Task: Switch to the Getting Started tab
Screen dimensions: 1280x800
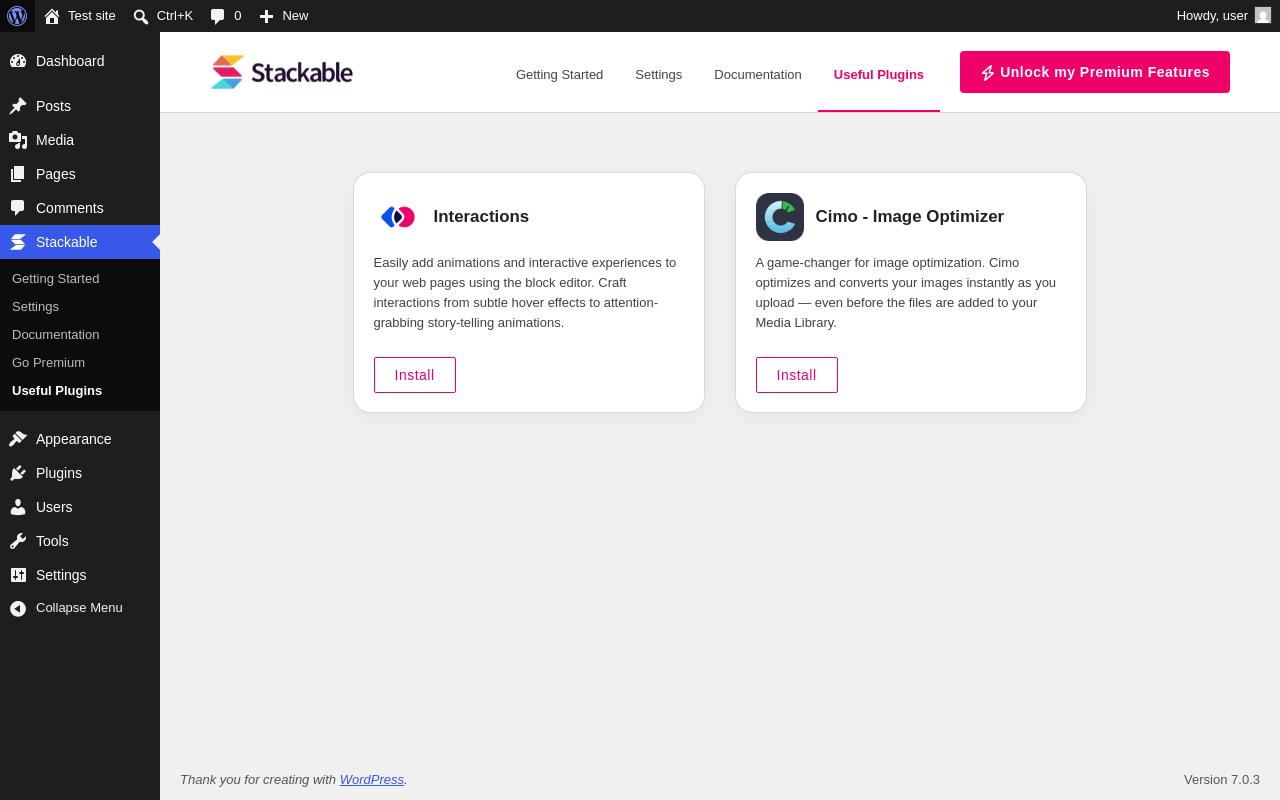Action: pos(559,74)
